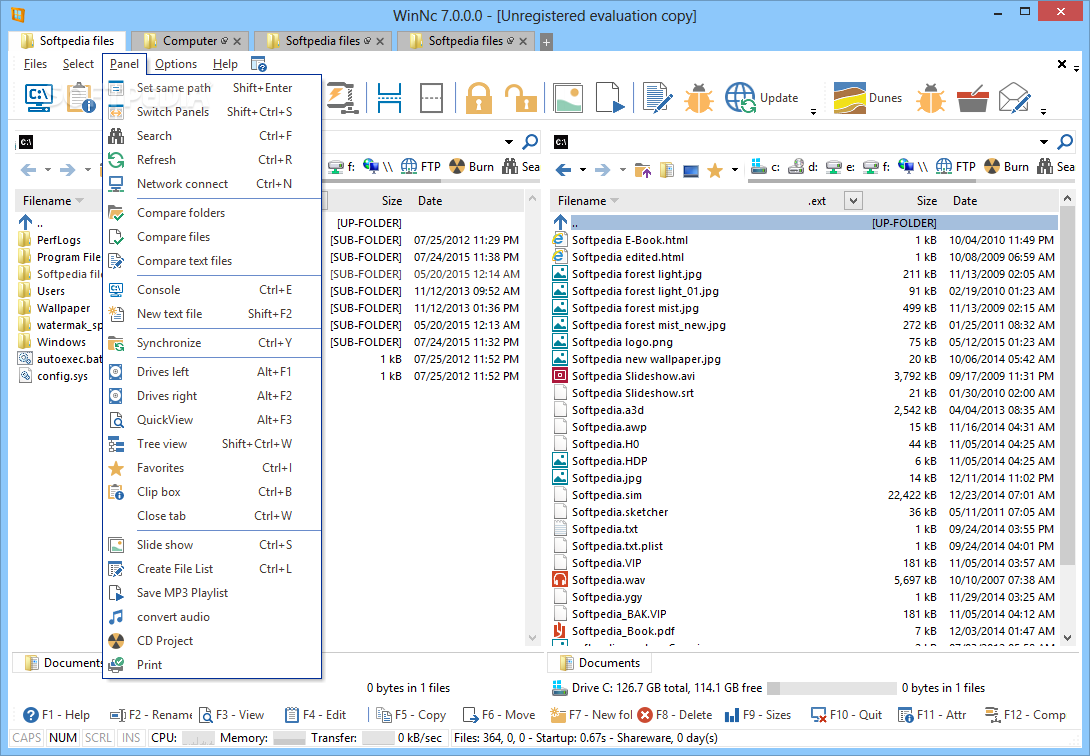Select Synchronize from the Panel menu
1090x756 pixels.
point(212,343)
